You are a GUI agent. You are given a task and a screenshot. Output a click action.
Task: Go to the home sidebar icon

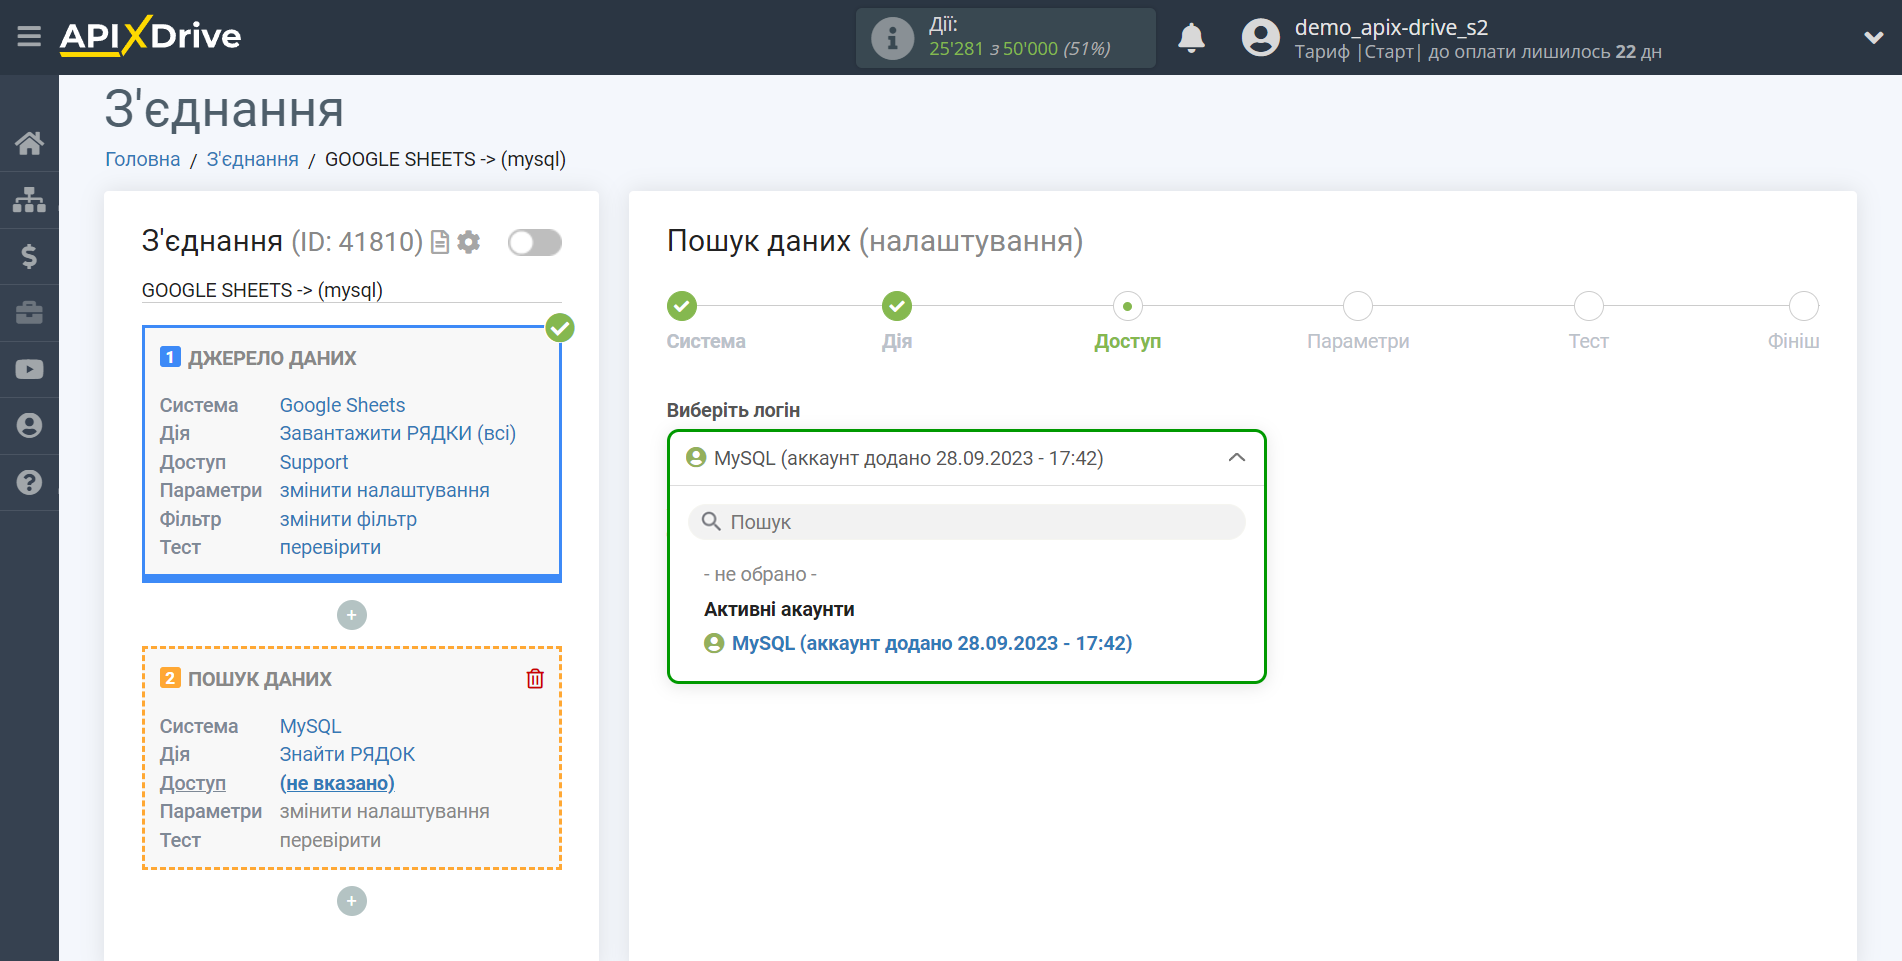coord(29,143)
